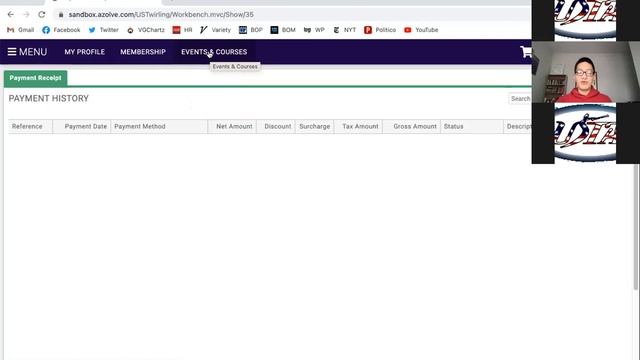Screen dimensions: 640x360
Task: Open the VOChartz bookmark
Action: pyautogui.click(x=145, y=30)
